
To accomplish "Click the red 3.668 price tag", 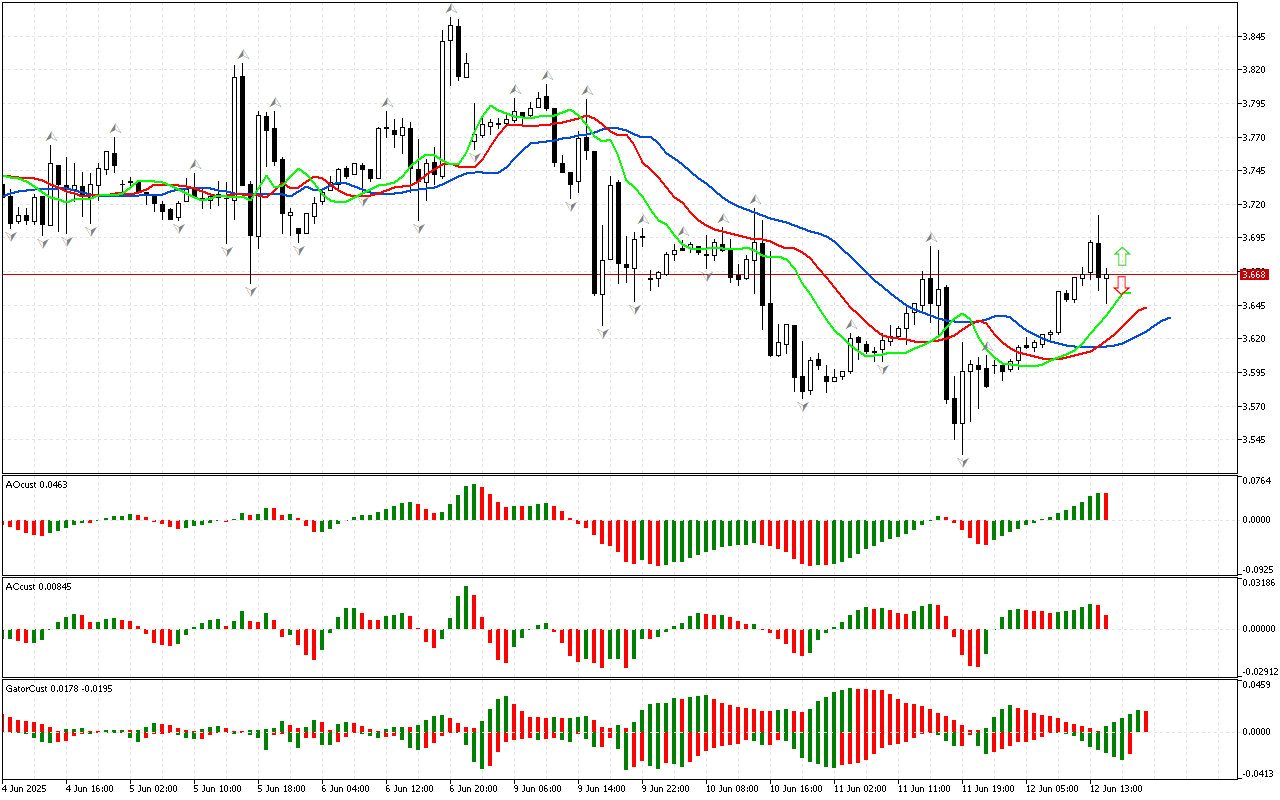I will point(1253,274).
